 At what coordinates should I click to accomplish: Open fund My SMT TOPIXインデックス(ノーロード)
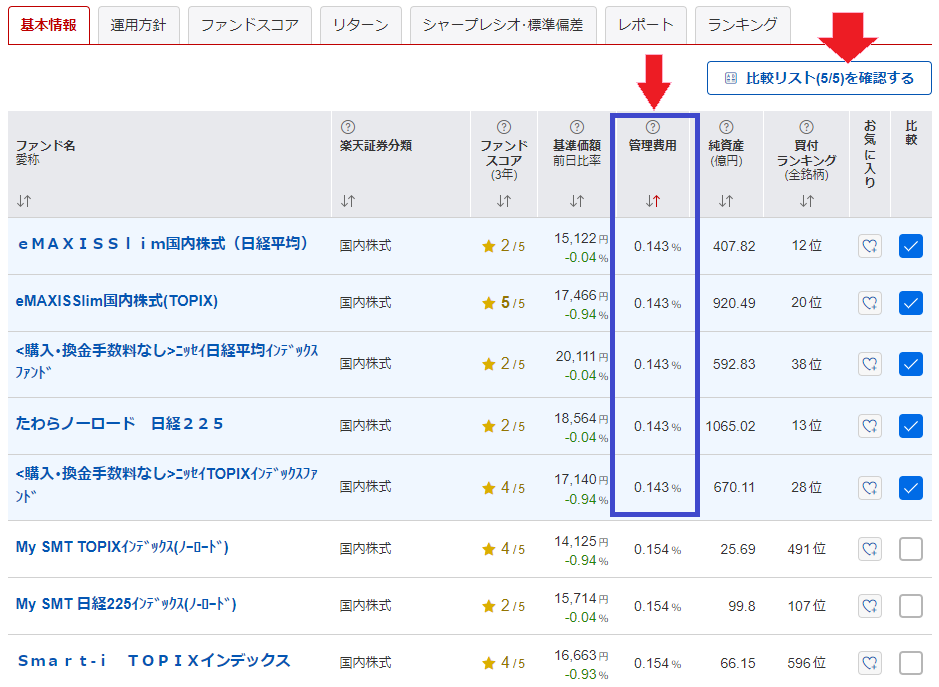[x=122, y=547]
